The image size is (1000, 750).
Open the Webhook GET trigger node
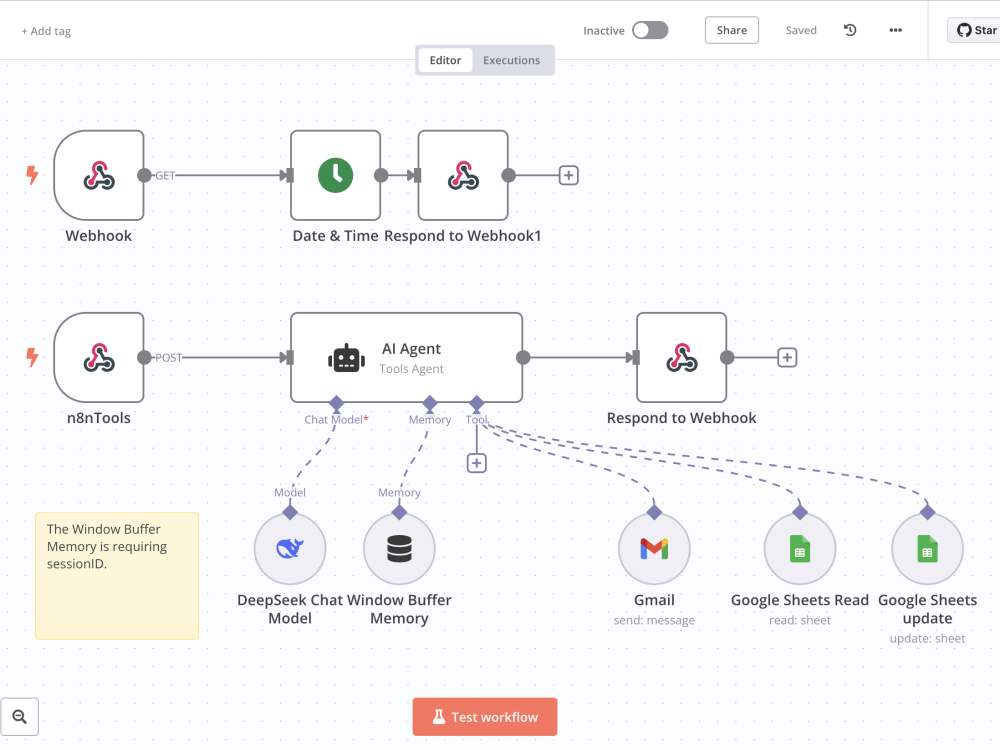click(x=99, y=175)
